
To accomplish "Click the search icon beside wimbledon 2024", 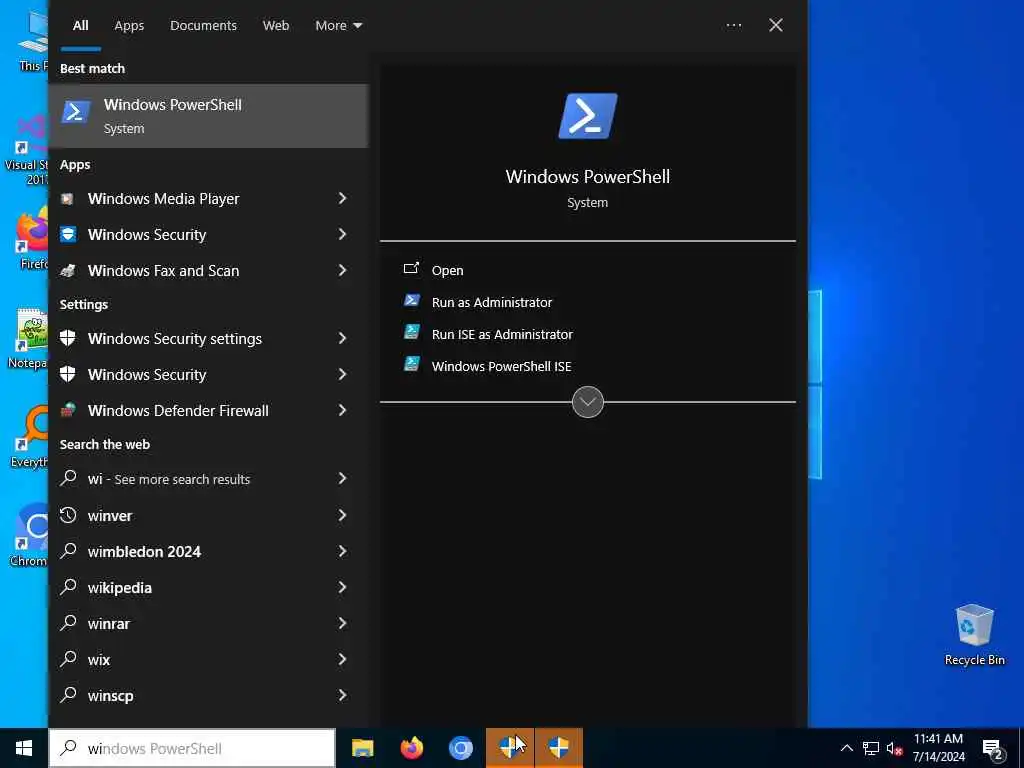I will point(68,551).
